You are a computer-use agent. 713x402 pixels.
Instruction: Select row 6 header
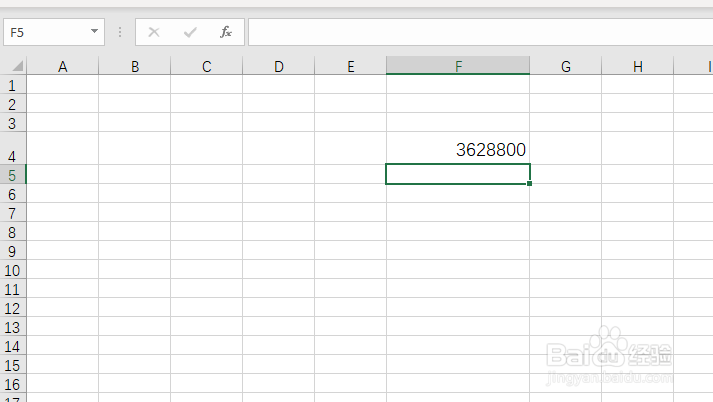[x=13, y=194]
